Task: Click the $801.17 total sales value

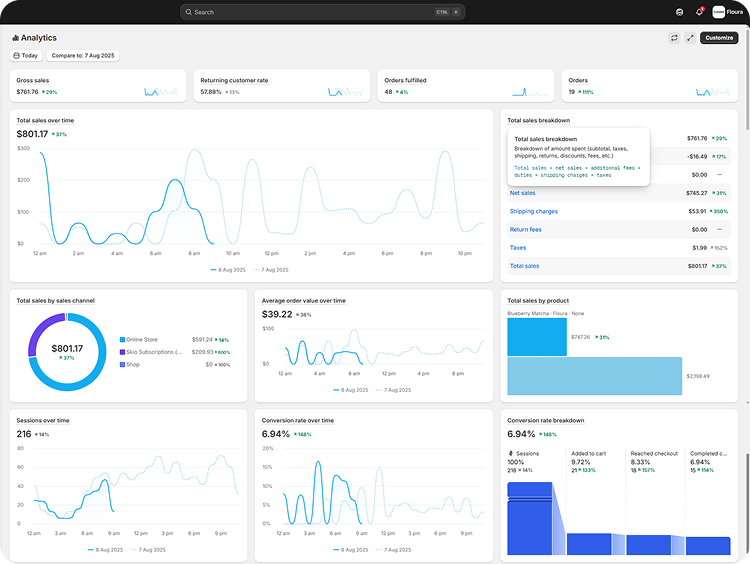Action: [32, 134]
